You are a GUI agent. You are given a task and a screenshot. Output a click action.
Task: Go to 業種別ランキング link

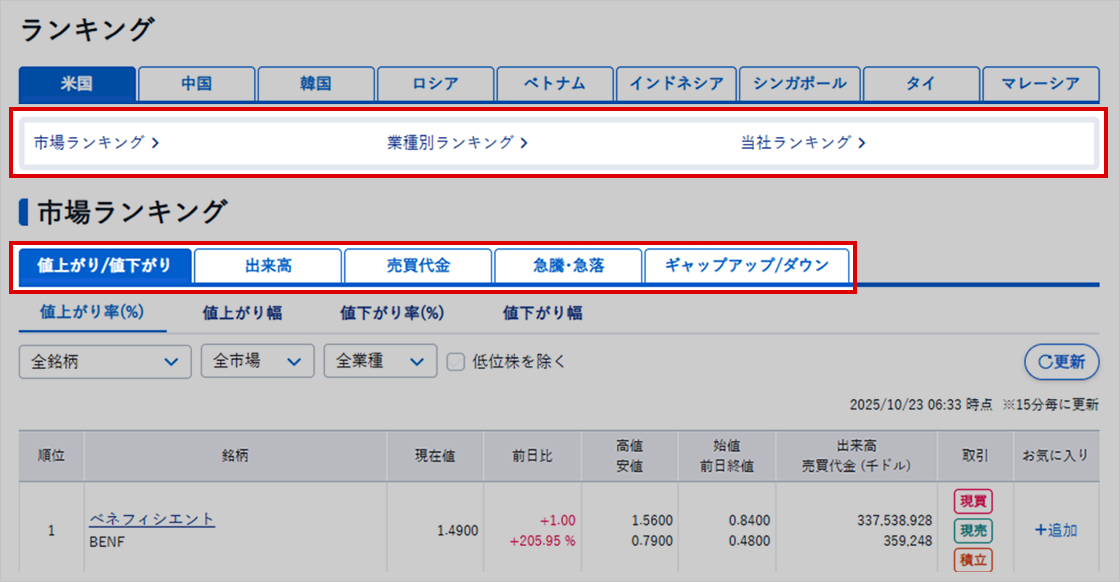pos(457,143)
